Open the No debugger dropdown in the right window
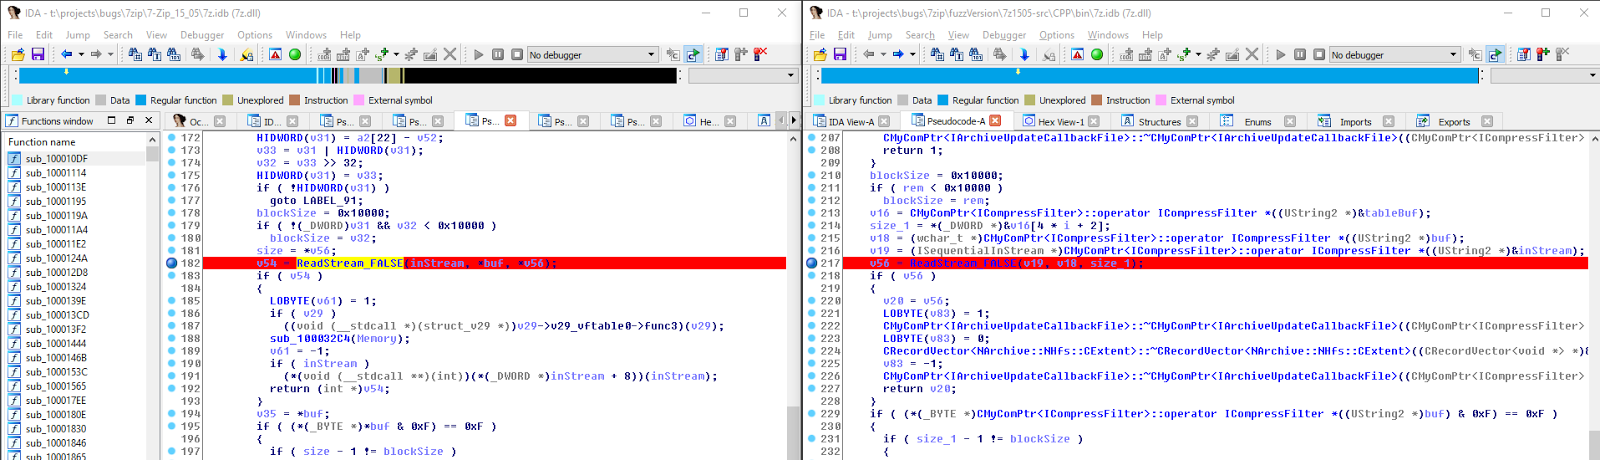Viewport: 1600px width, 460px height. click(1453, 55)
